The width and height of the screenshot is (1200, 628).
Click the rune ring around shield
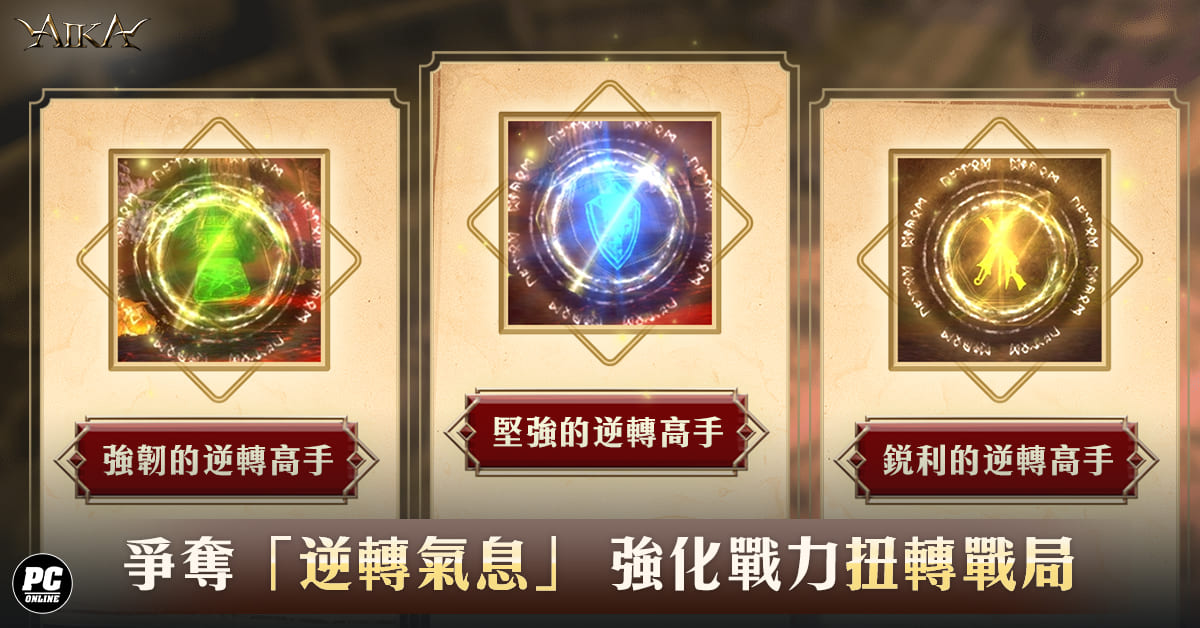tap(609, 222)
